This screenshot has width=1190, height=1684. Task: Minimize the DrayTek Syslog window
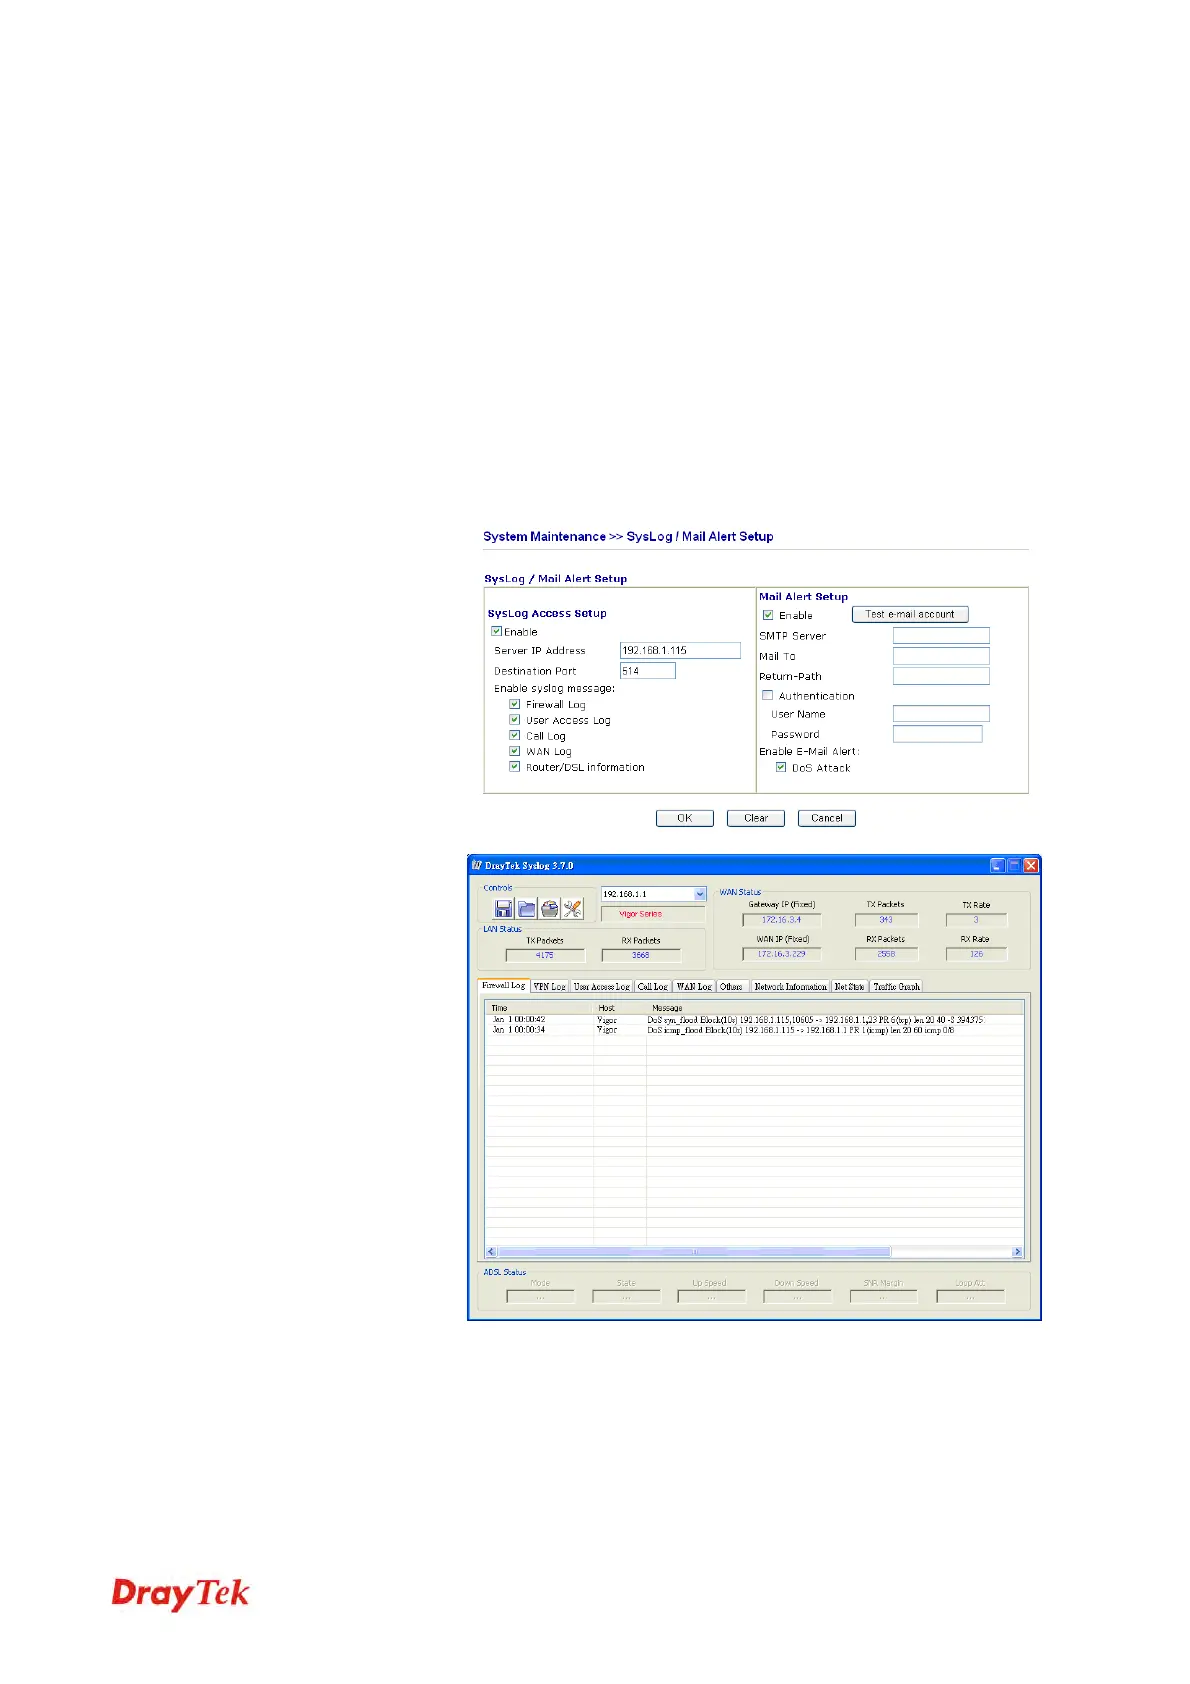click(998, 865)
